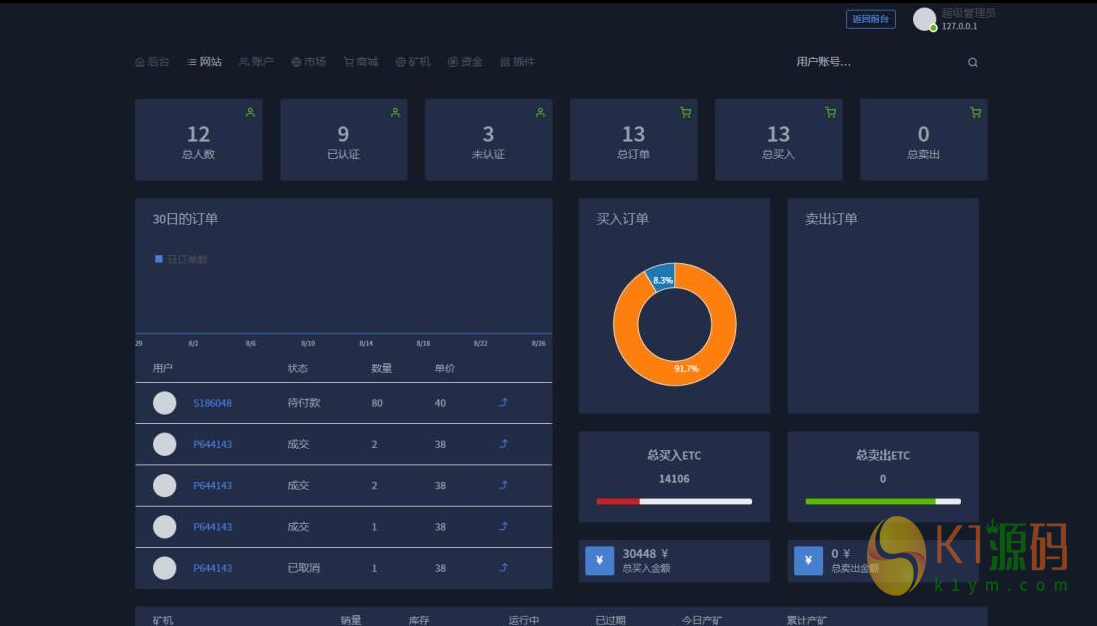Open P644143 link in the 已取消 row
This screenshot has width=1097, height=626.
point(213,569)
